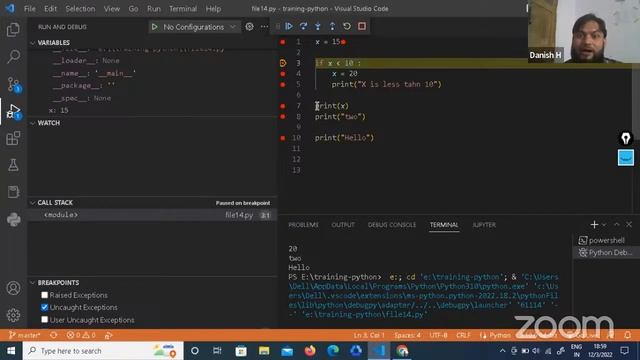Image resolution: width=640 pixels, height=360 pixels.
Task: Toggle User Uncaught Exceptions checkbox
Action: point(44,320)
